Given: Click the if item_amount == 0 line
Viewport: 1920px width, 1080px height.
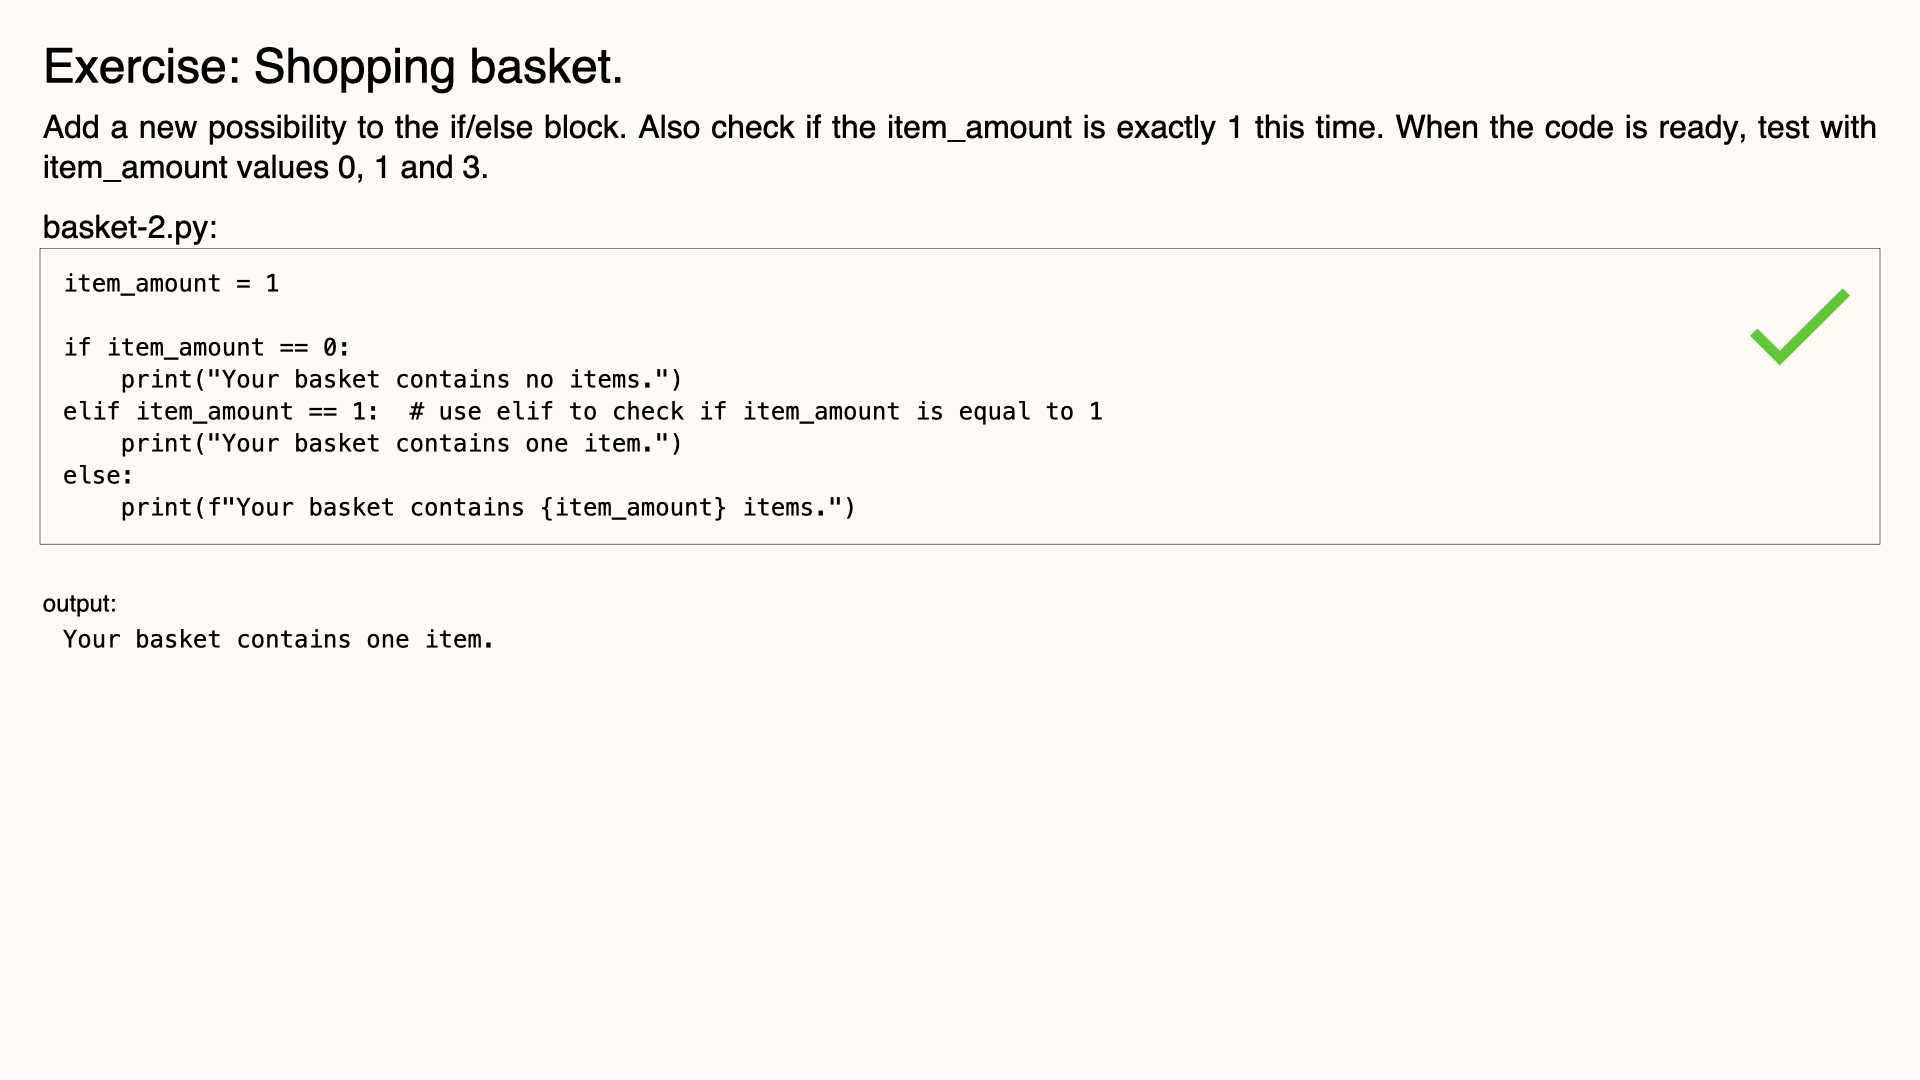Looking at the screenshot, I should click(207, 348).
